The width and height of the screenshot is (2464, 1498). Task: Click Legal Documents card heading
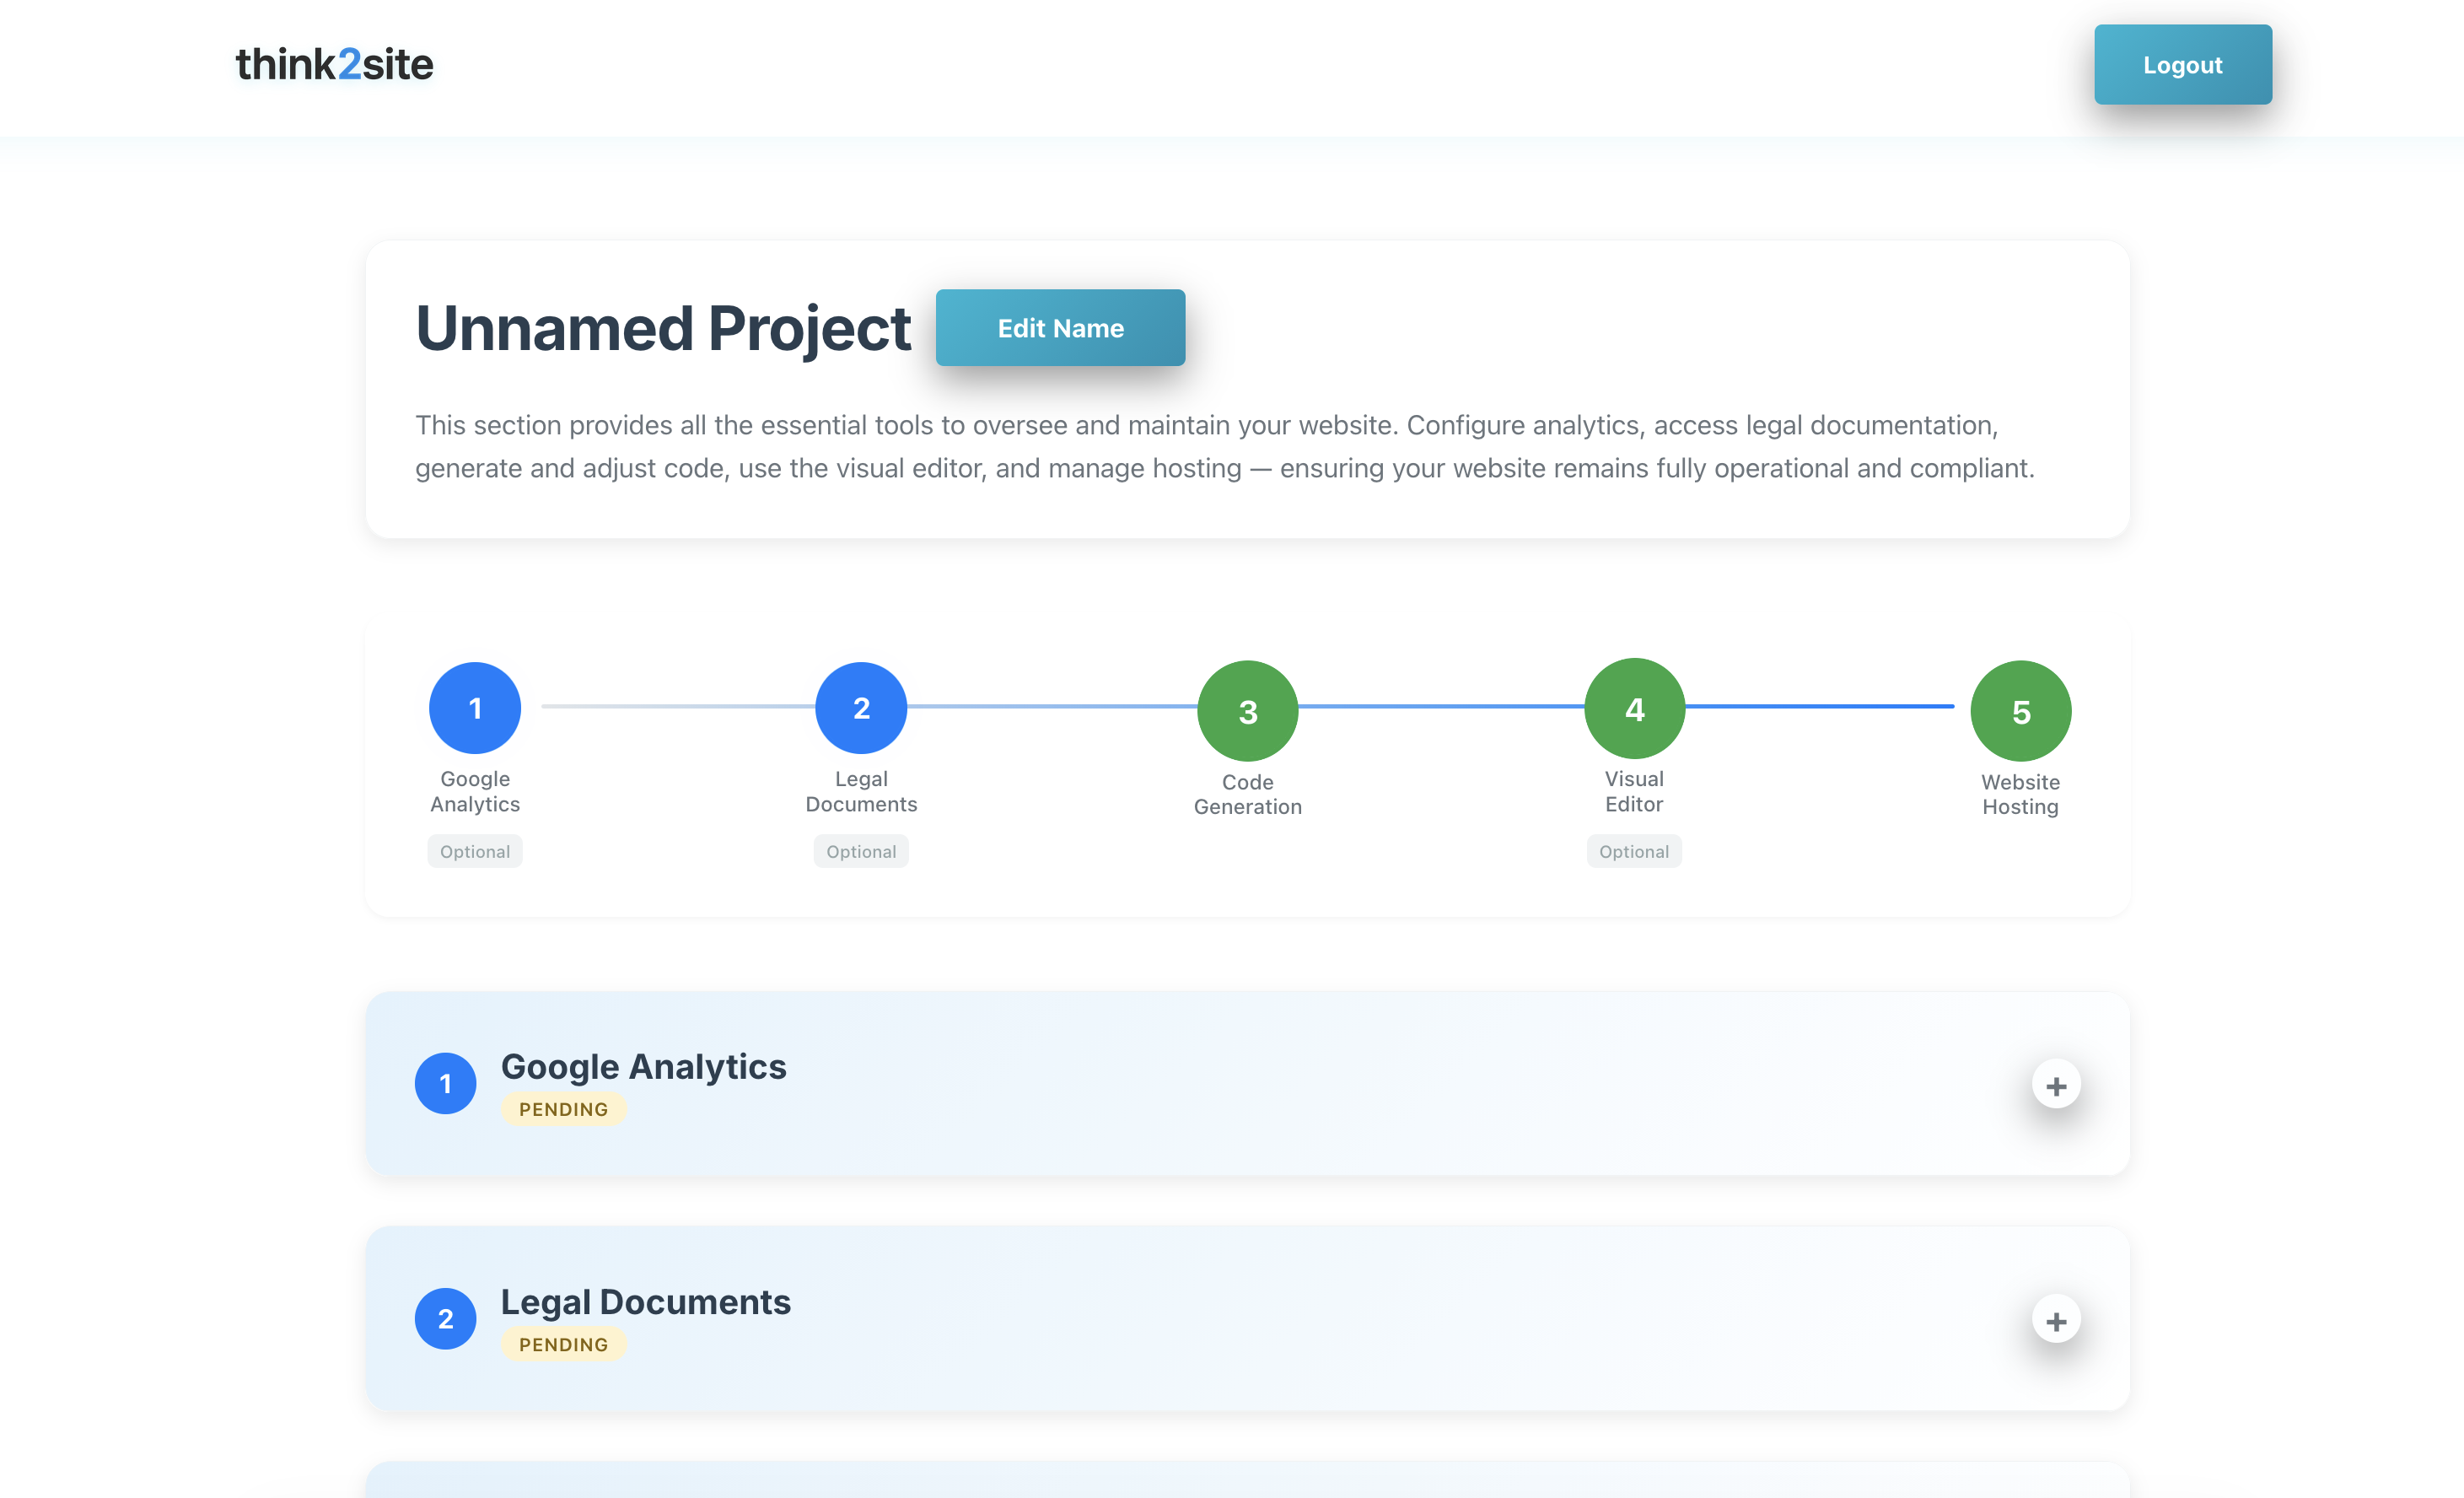pos(645,1302)
